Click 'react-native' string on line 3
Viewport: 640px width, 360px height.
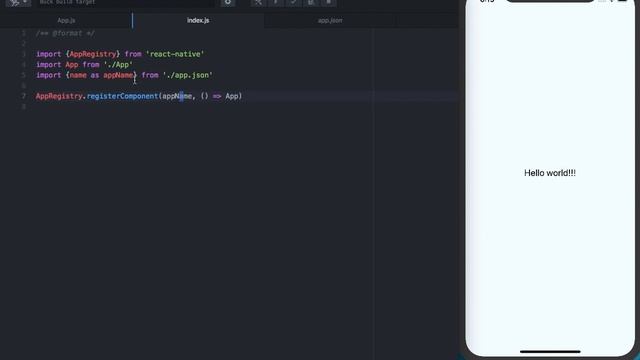coord(175,54)
